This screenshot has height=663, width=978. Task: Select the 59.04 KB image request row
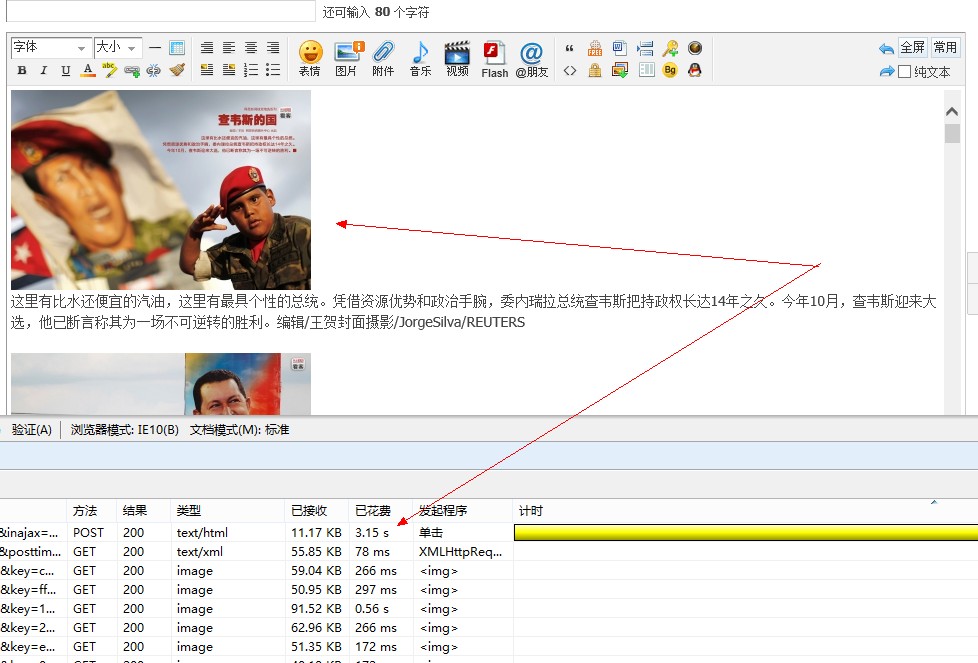click(x=489, y=571)
